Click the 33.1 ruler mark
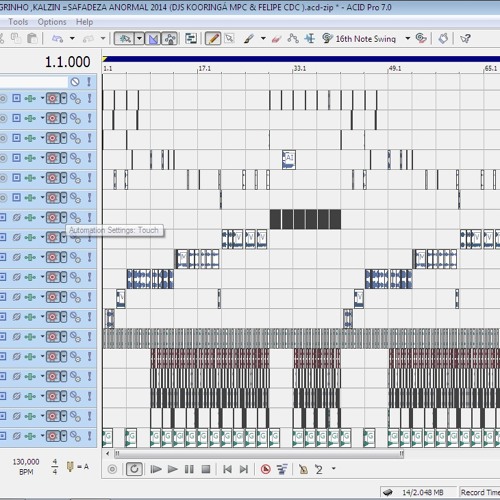 point(300,68)
